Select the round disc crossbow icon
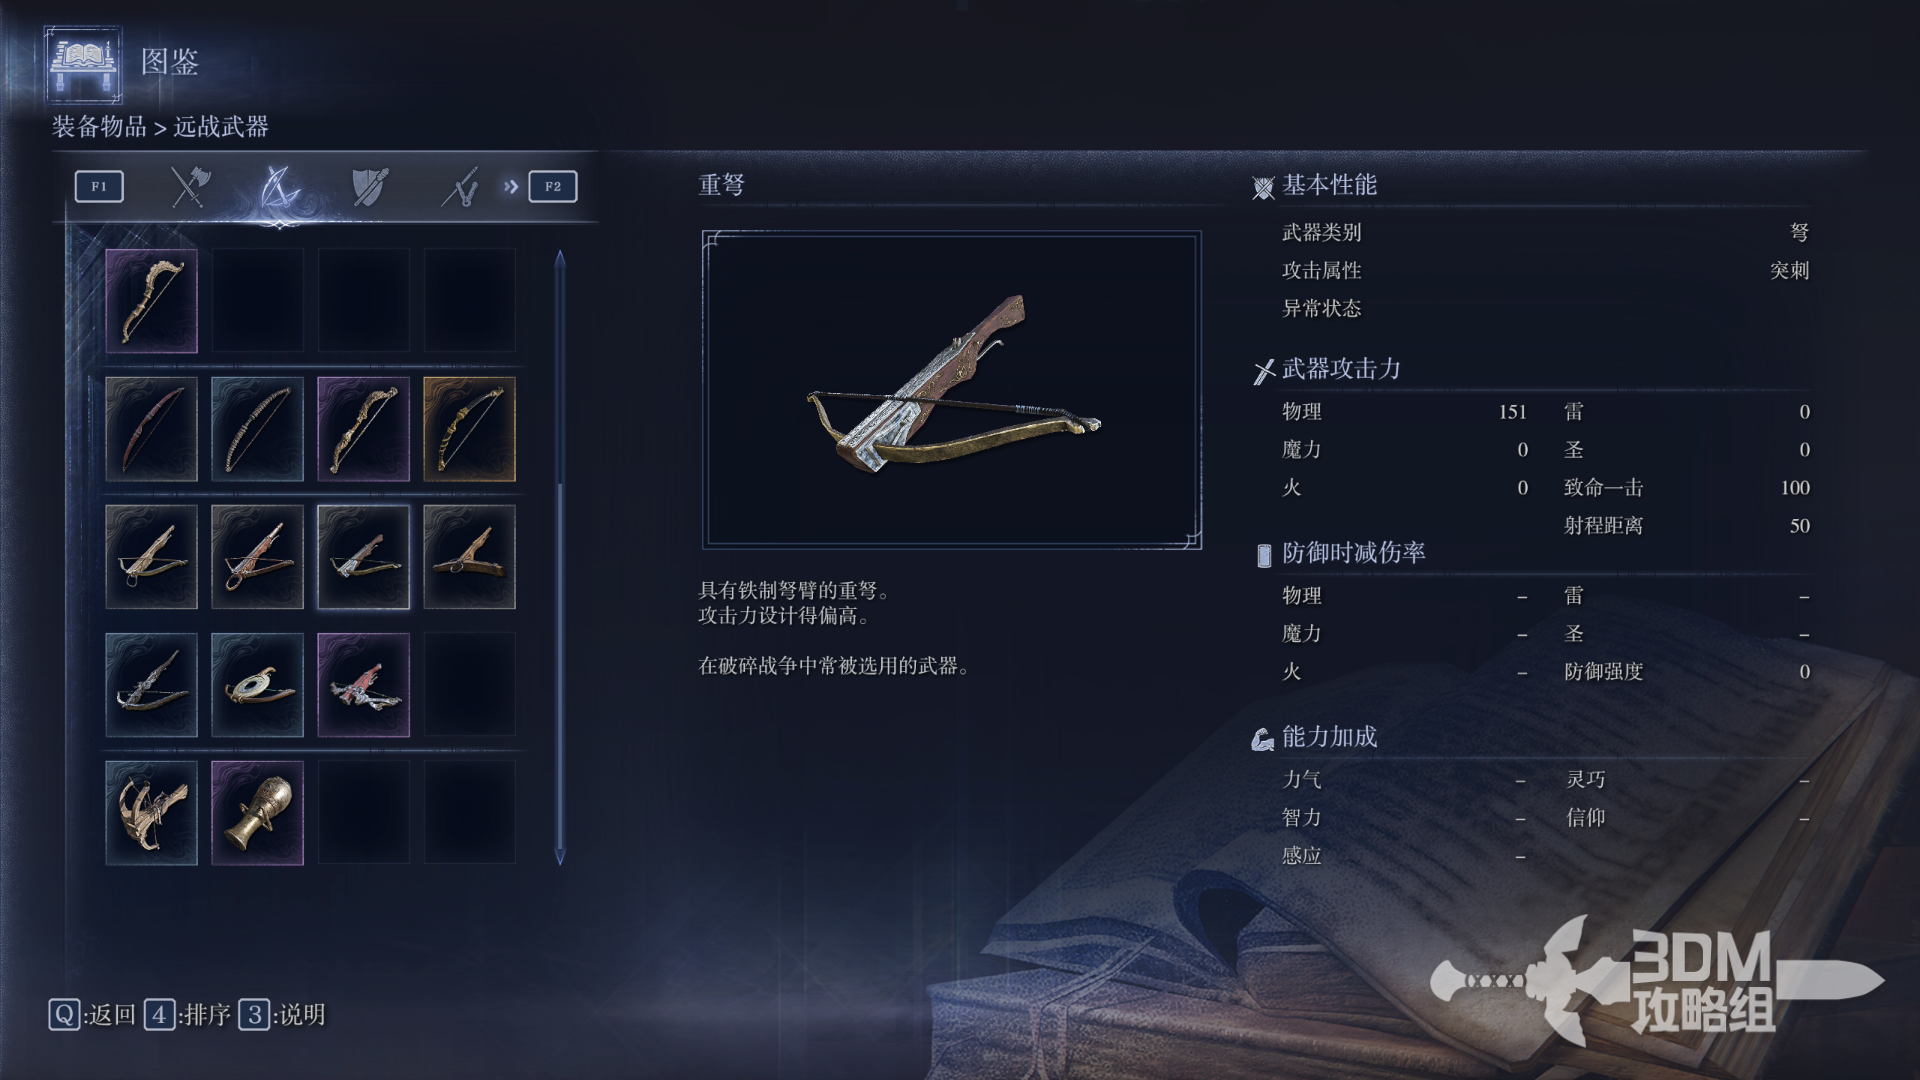Screen dimensions: 1920x1080 258,685
